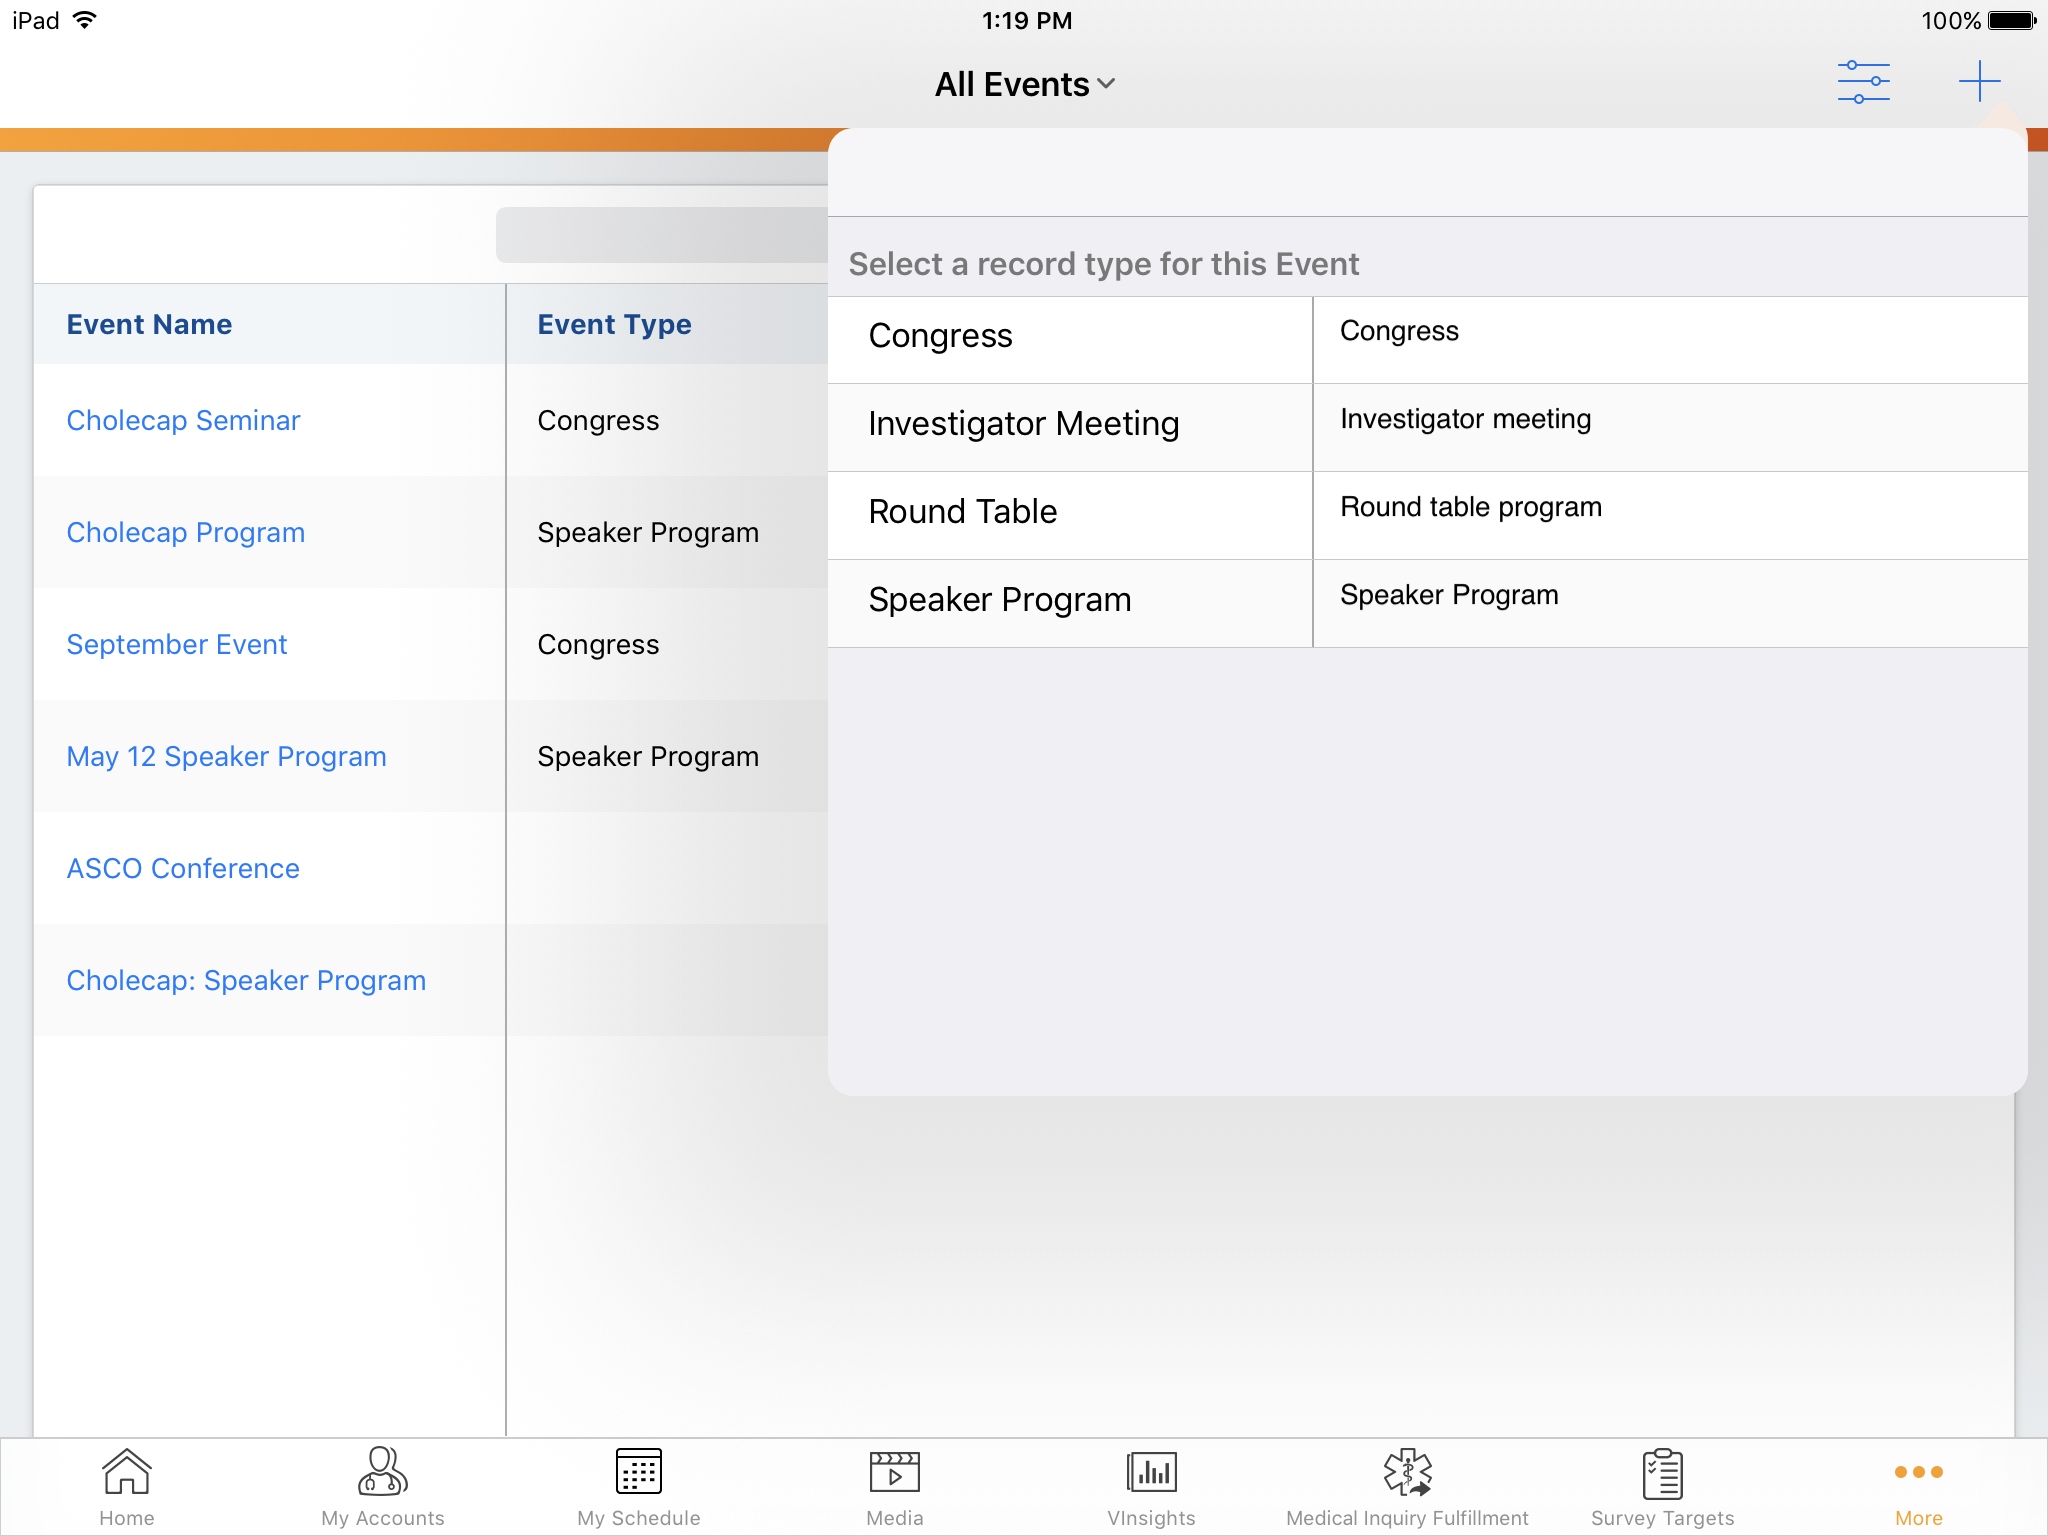Tap the gray search field above the table
This screenshot has height=1536, width=2048.
(x=662, y=235)
